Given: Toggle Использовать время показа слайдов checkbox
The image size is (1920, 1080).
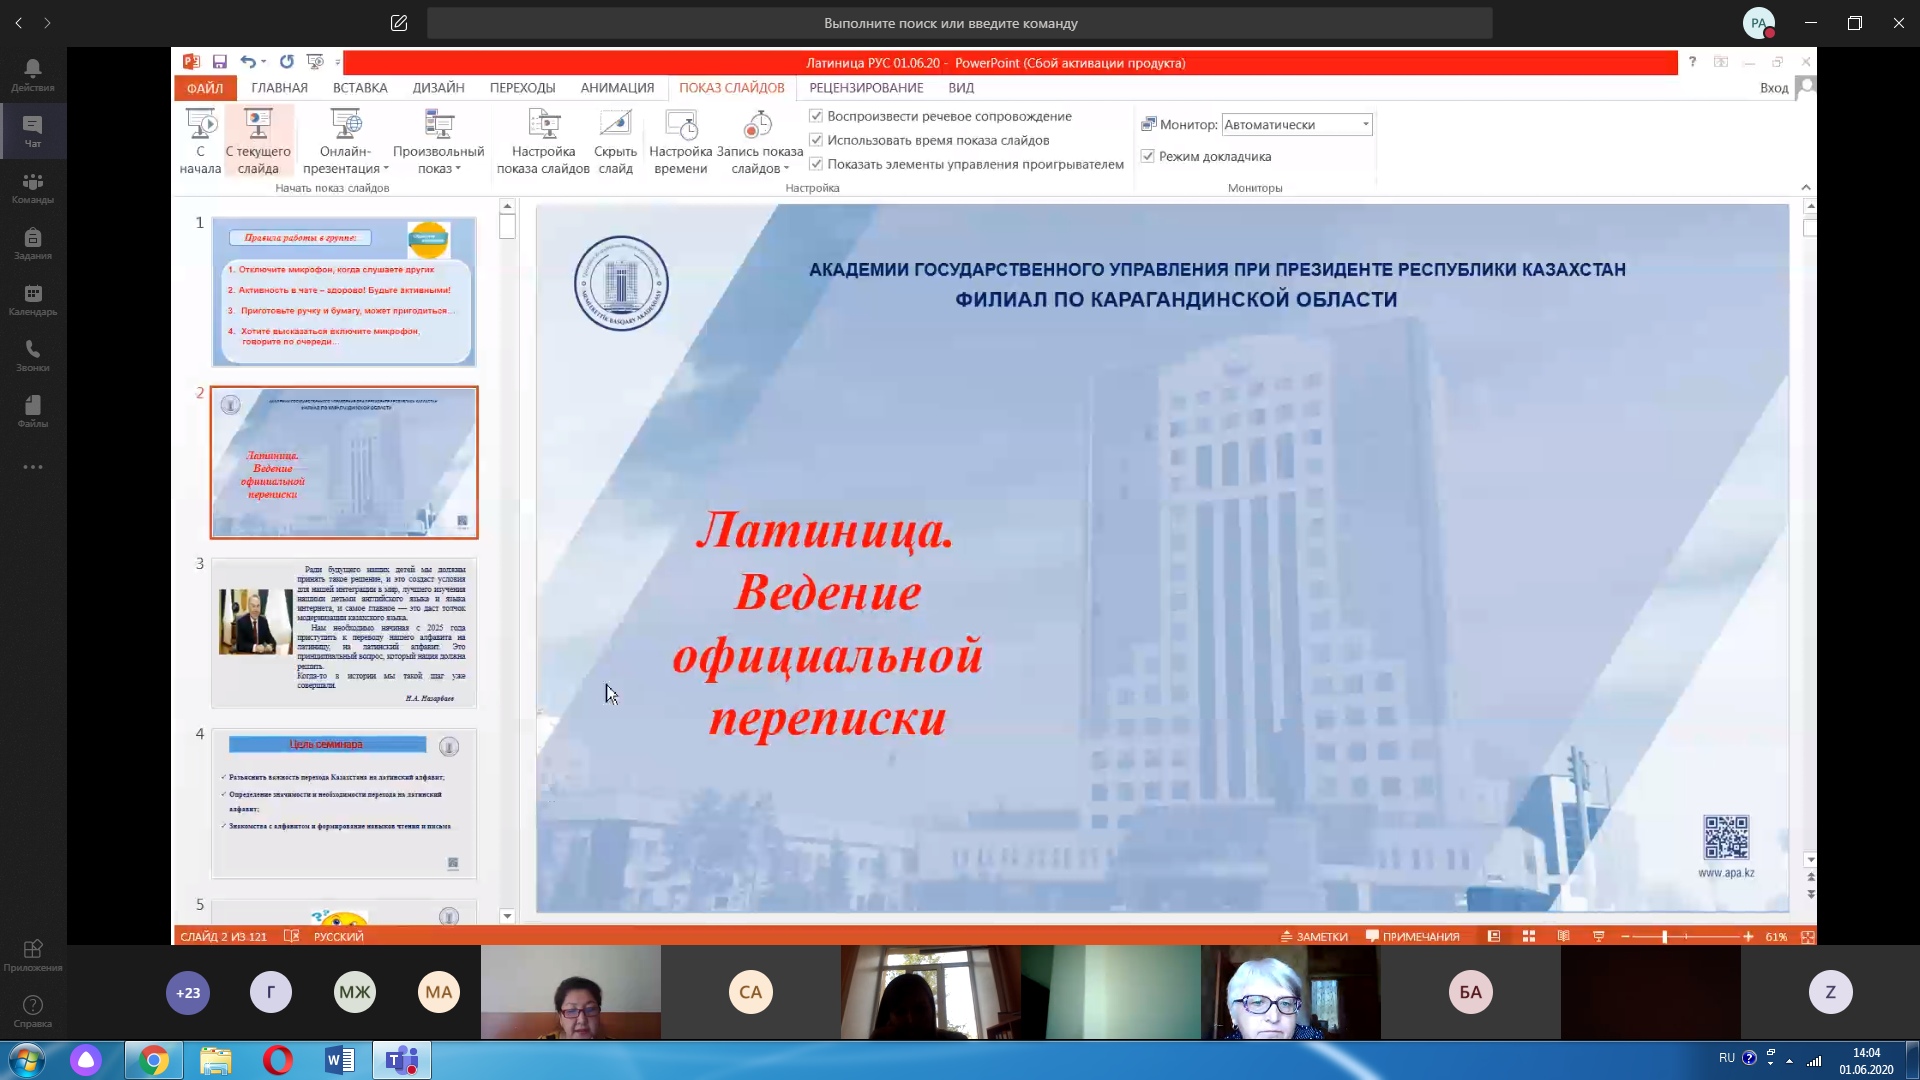Looking at the screenshot, I should point(816,140).
